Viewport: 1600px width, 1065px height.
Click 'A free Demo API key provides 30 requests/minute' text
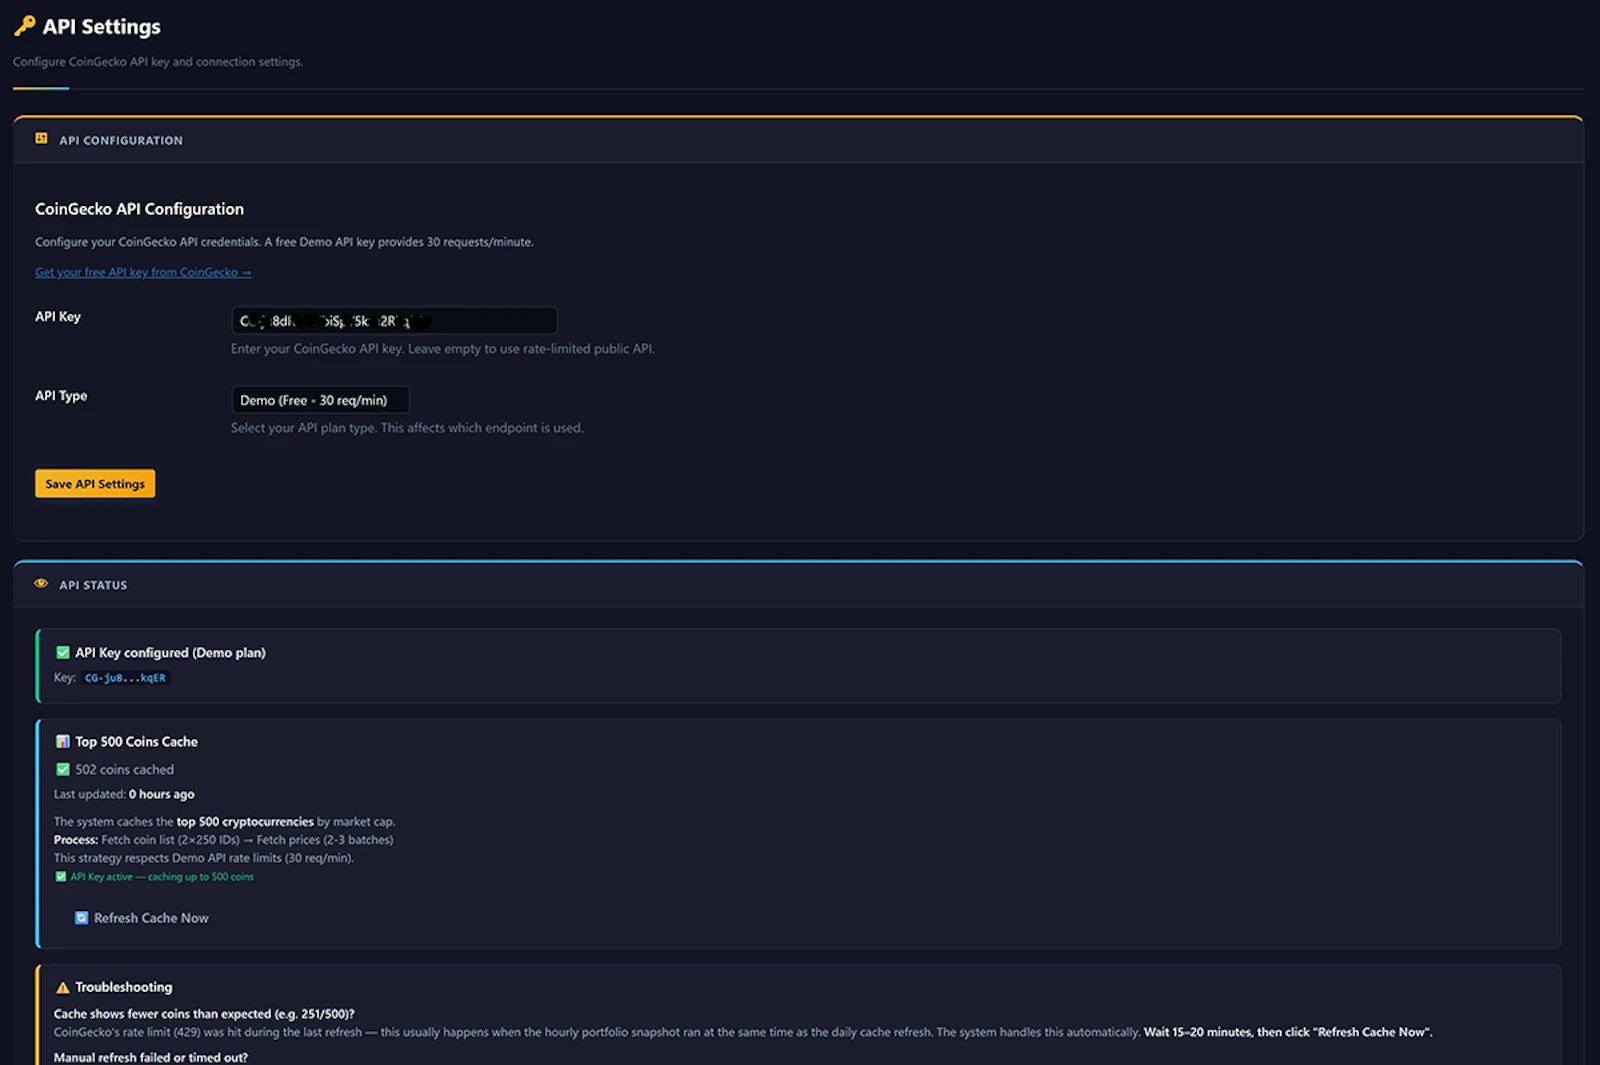tap(399, 242)
